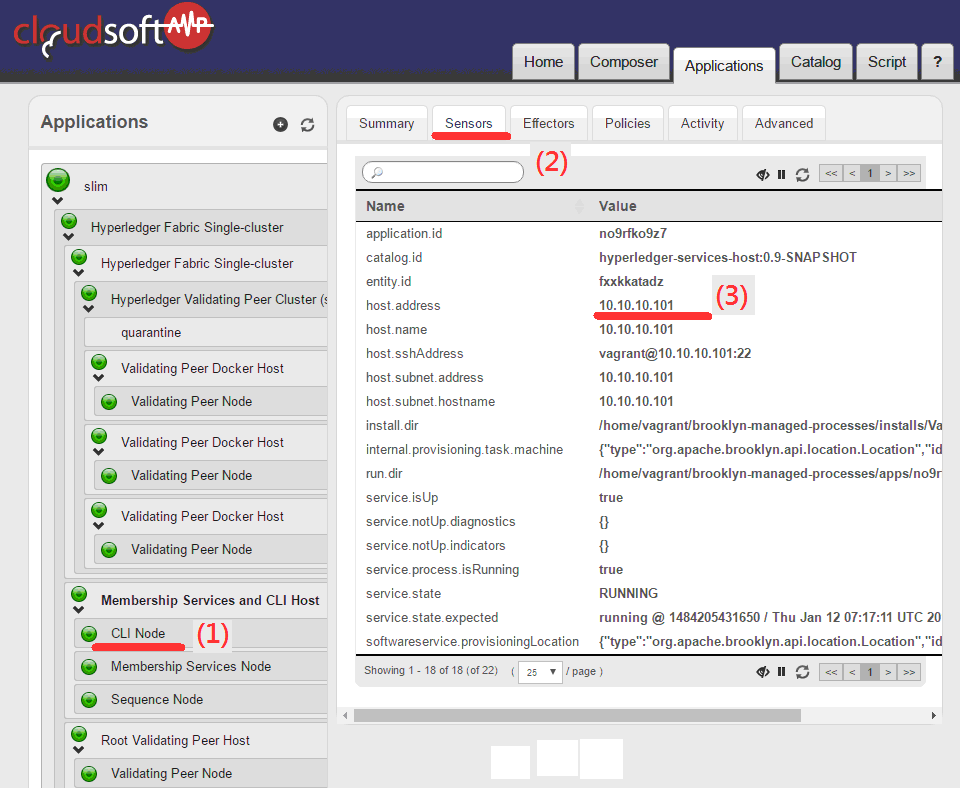This screenshot has width=960, height=788.
Task: Collapse the first Validating Peer Docker Host
Action: click(98, 377)
